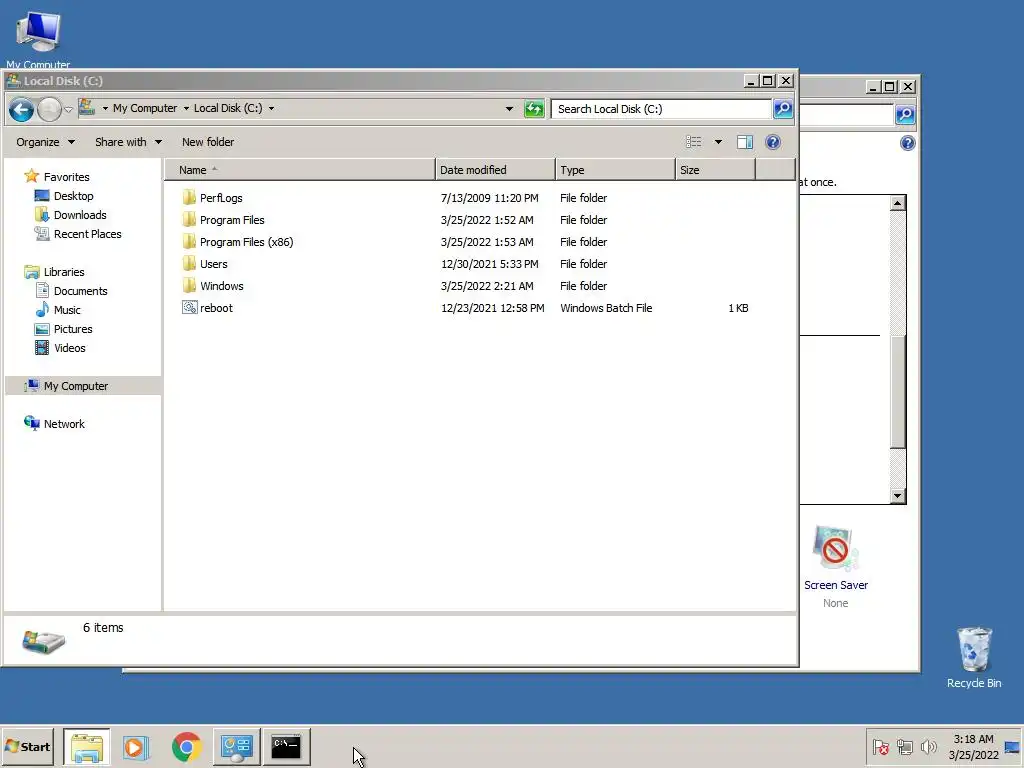Open the Pictures library
This screenshot has width=1024, height=768.
click(63, 329)
